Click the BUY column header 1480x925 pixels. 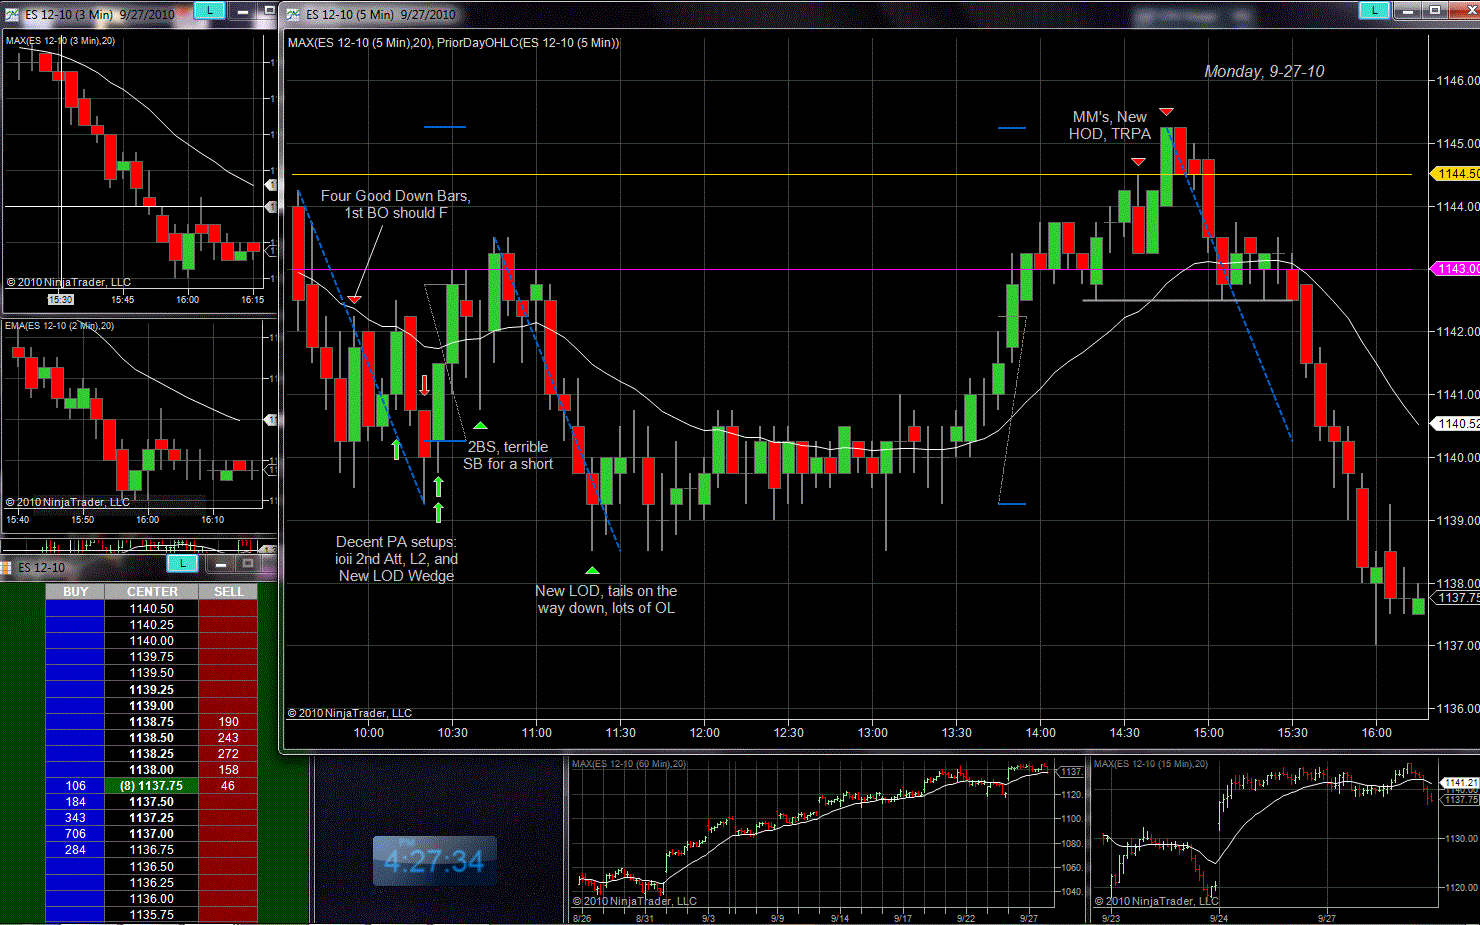75,592
